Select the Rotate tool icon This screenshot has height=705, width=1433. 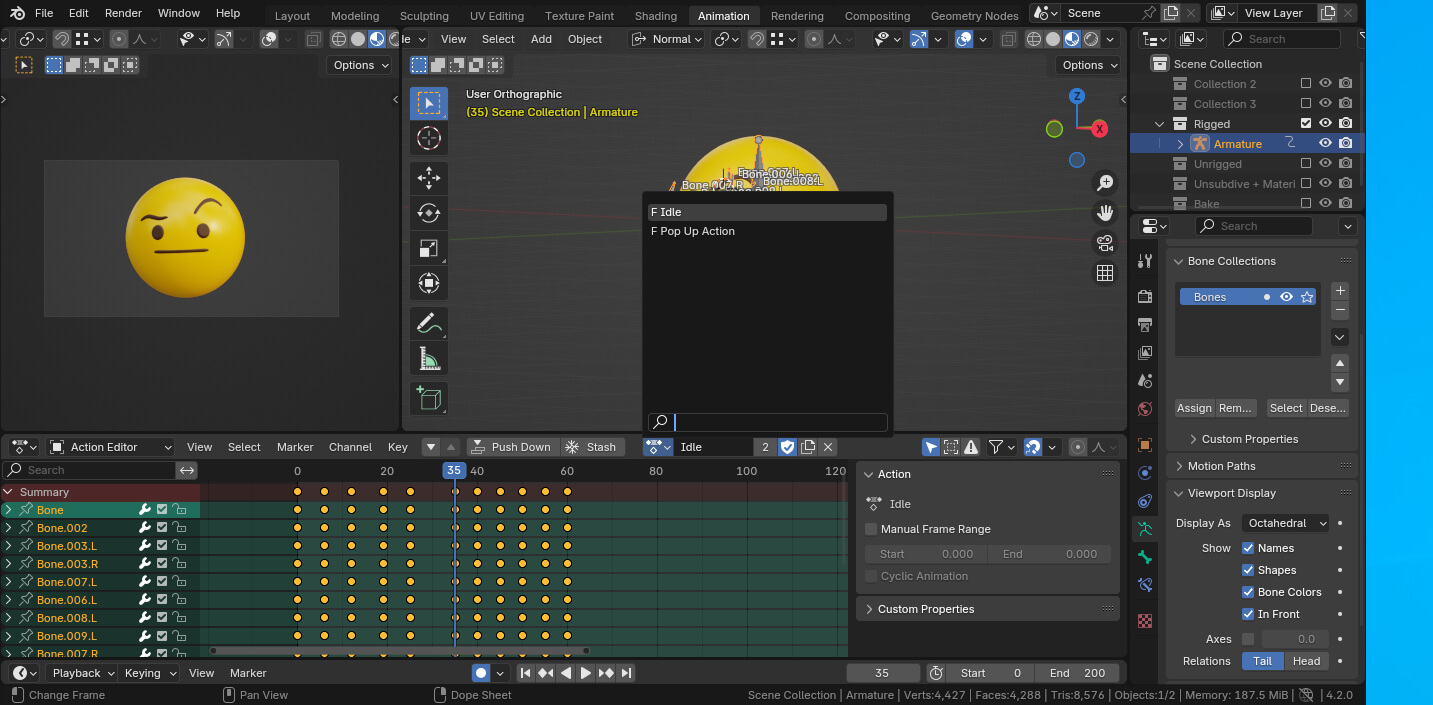coord(428,213)
